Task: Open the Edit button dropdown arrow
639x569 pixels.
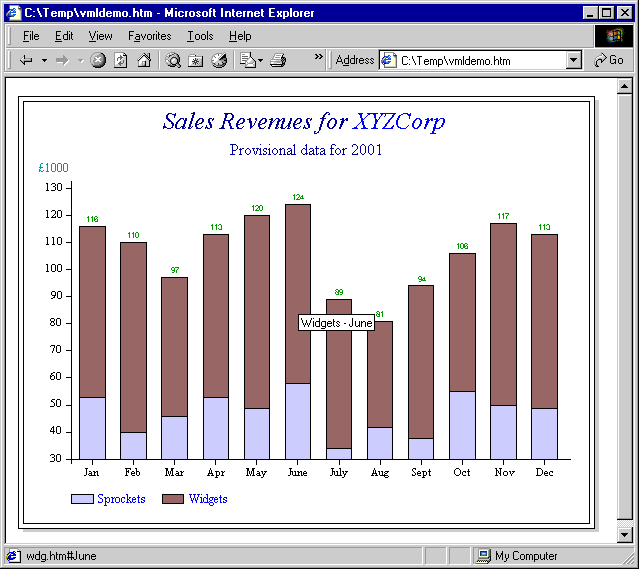Action: pos(260,61)
